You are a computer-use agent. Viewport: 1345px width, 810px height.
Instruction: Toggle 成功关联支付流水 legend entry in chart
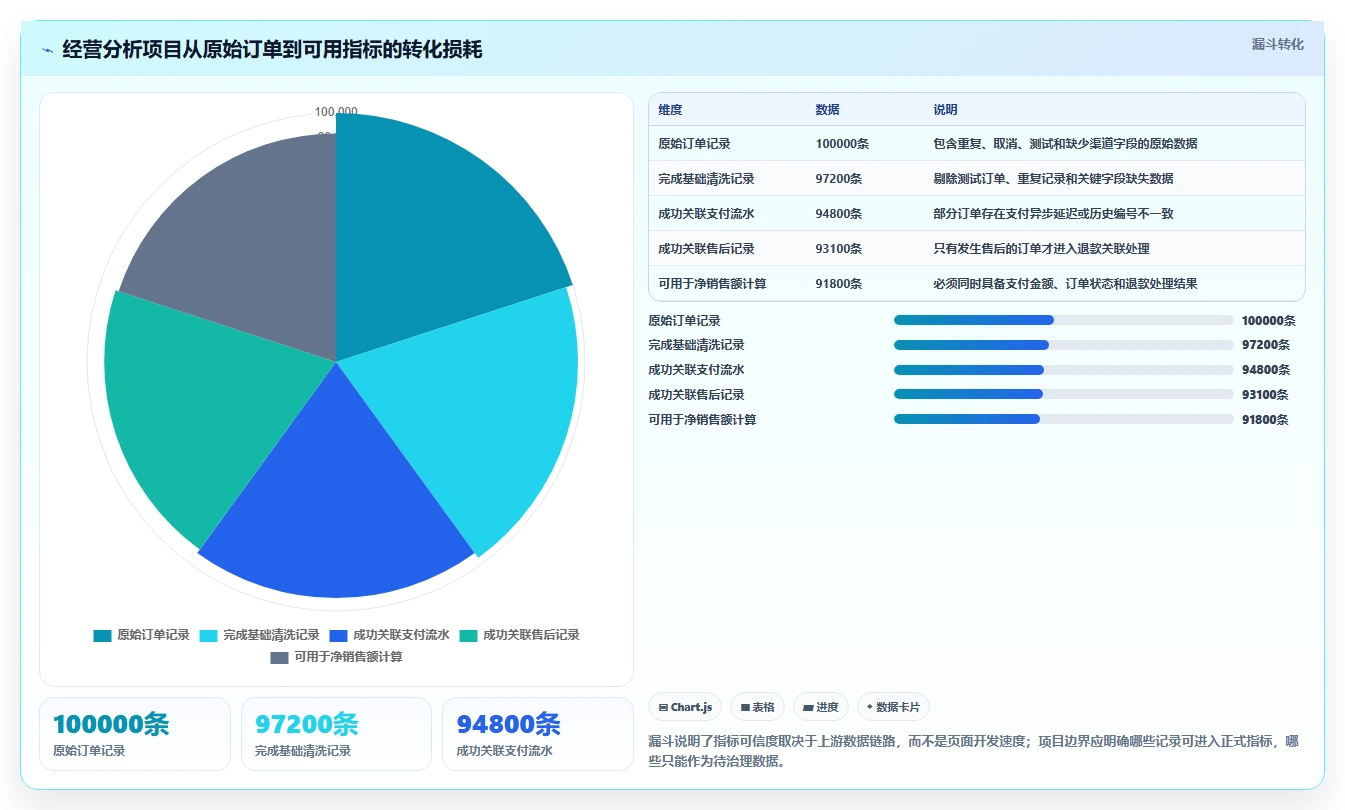389,635
